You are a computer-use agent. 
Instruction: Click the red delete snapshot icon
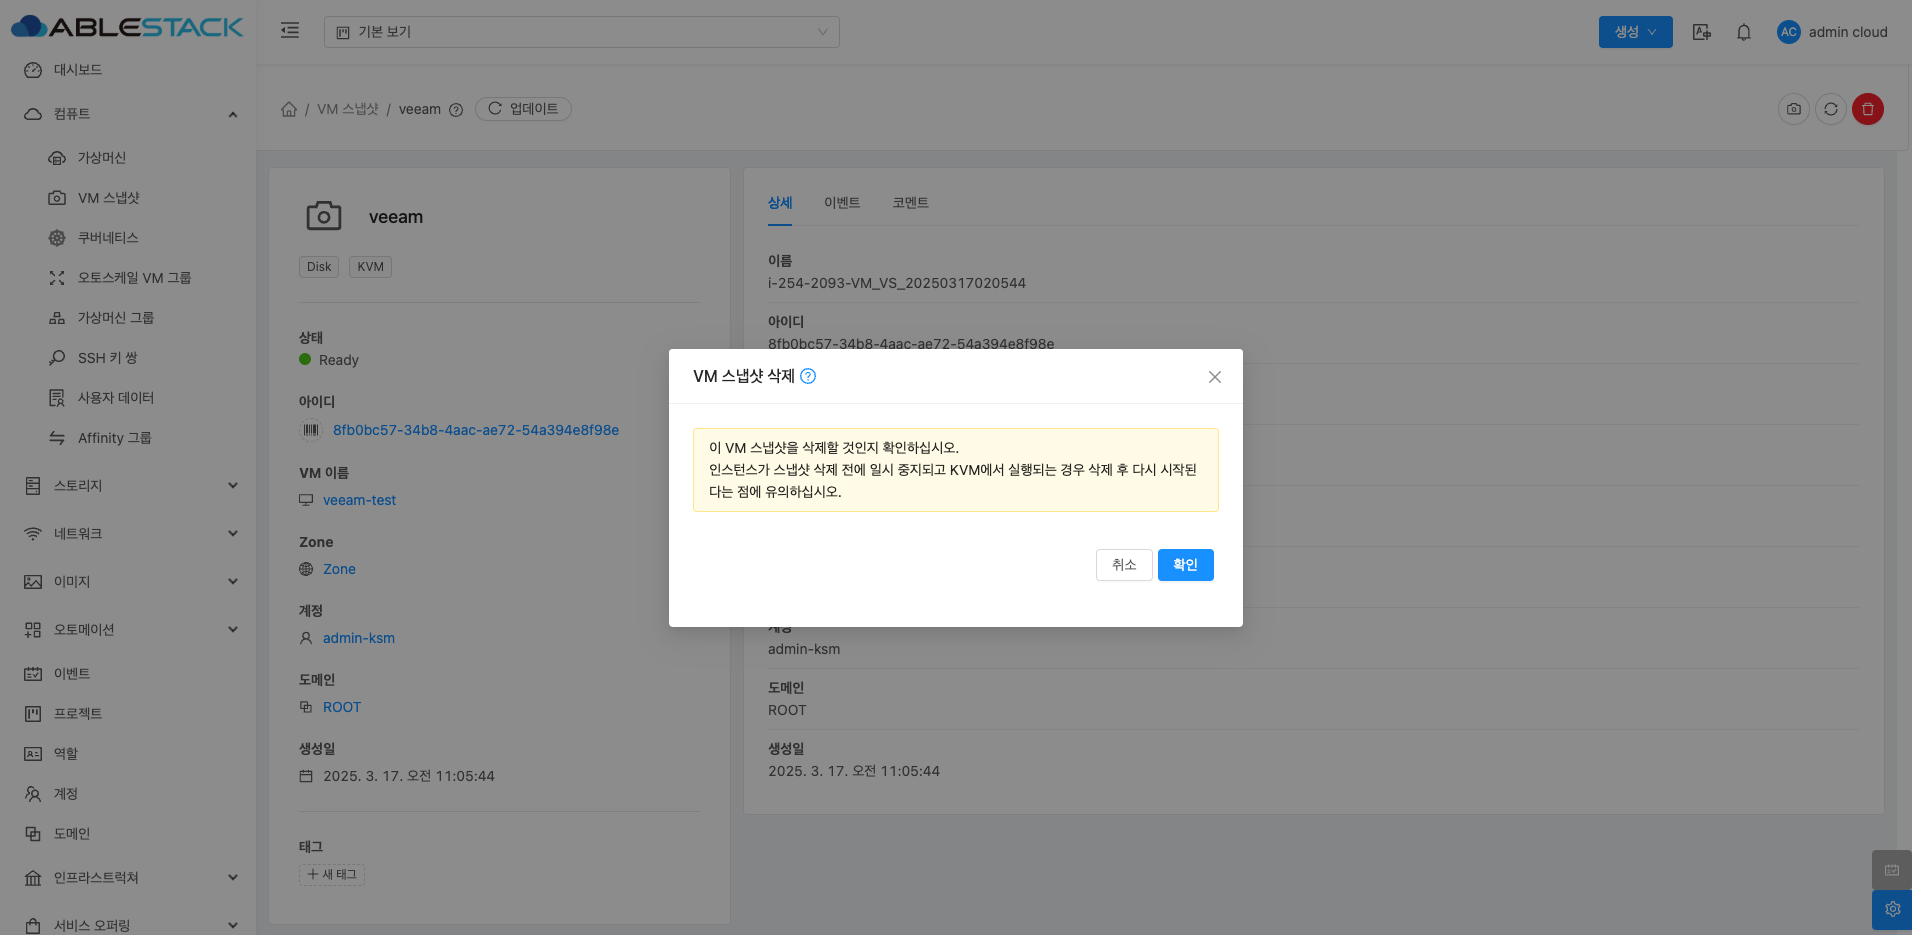1867,109
